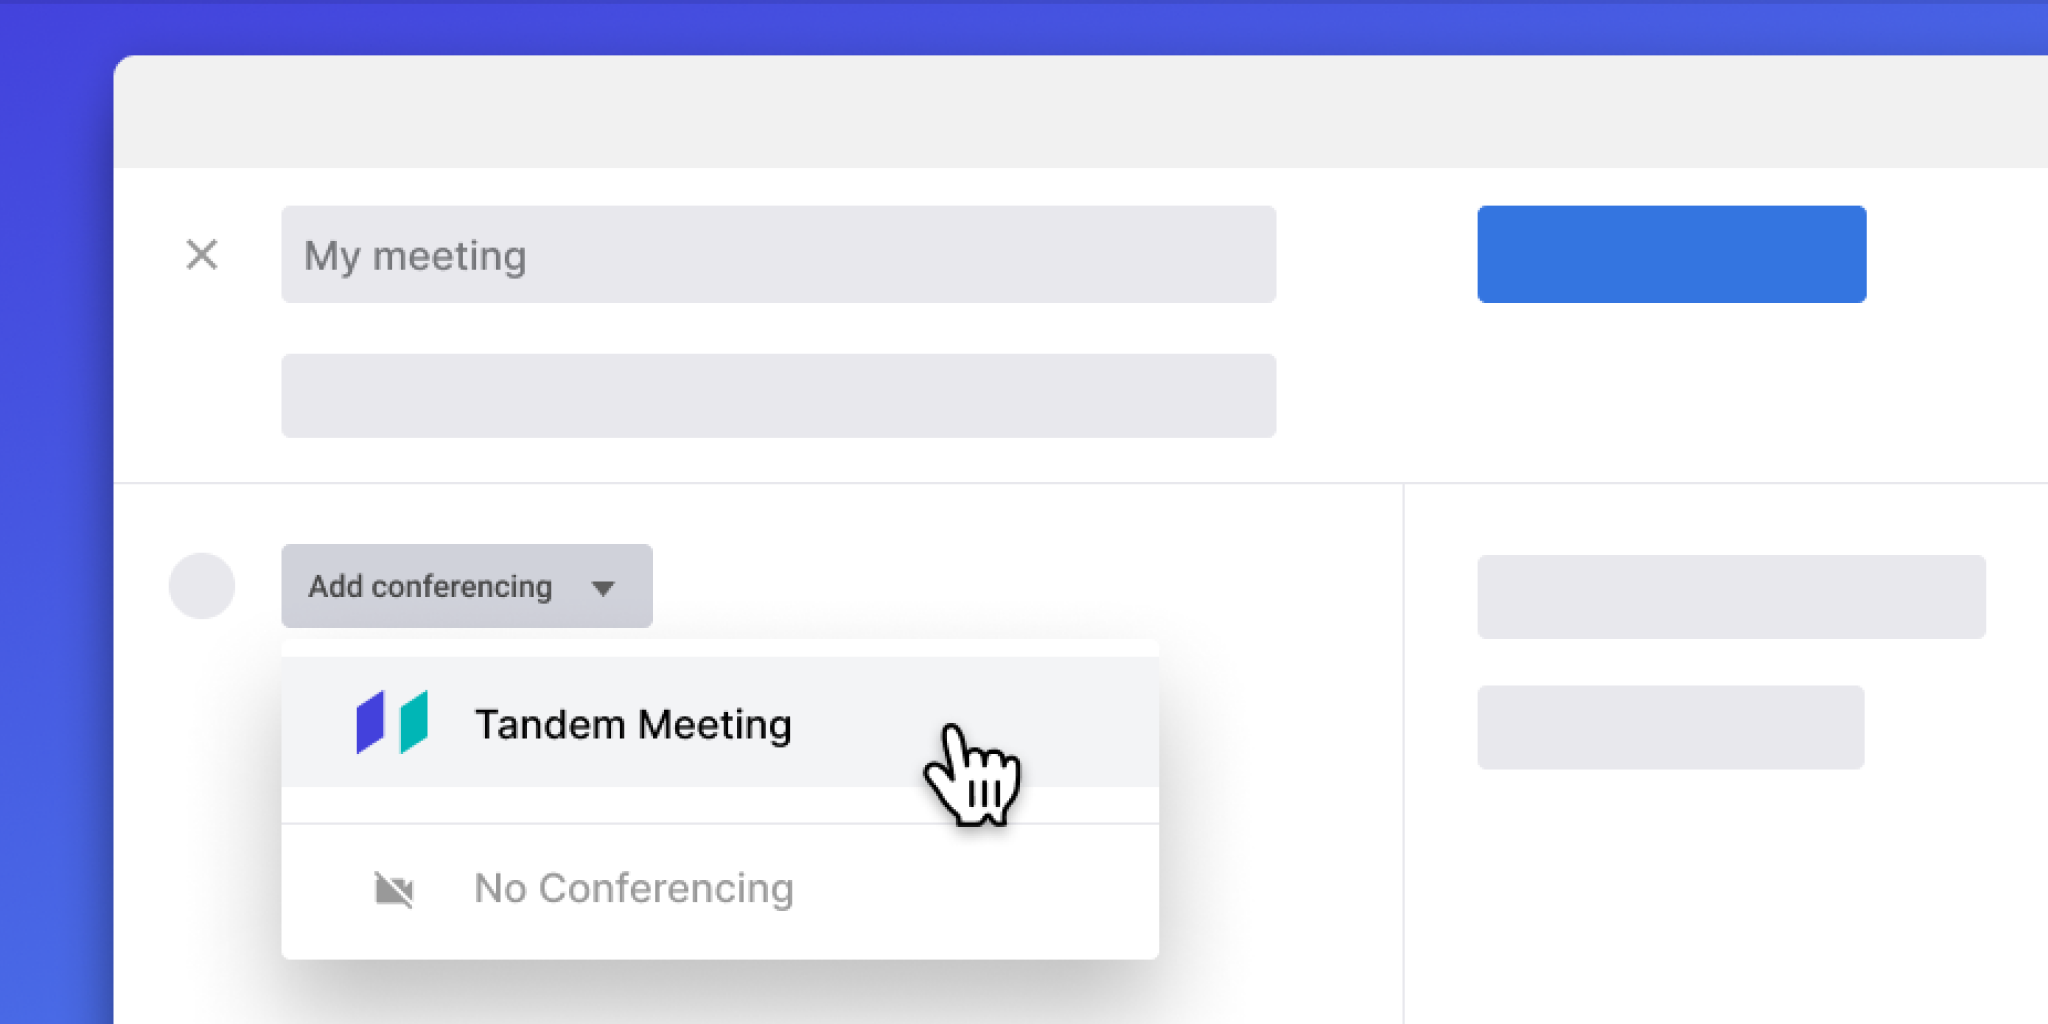Screen dimensions: 2048x1024
Task: Click the teal bar of Tandem logo
Action: 414,722
